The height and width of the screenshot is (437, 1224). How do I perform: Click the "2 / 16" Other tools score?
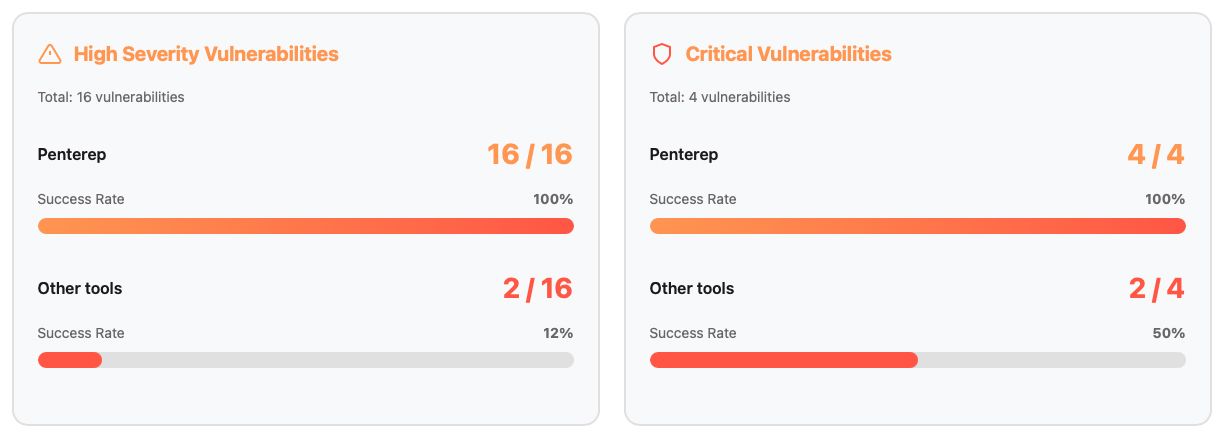(537, 289)
